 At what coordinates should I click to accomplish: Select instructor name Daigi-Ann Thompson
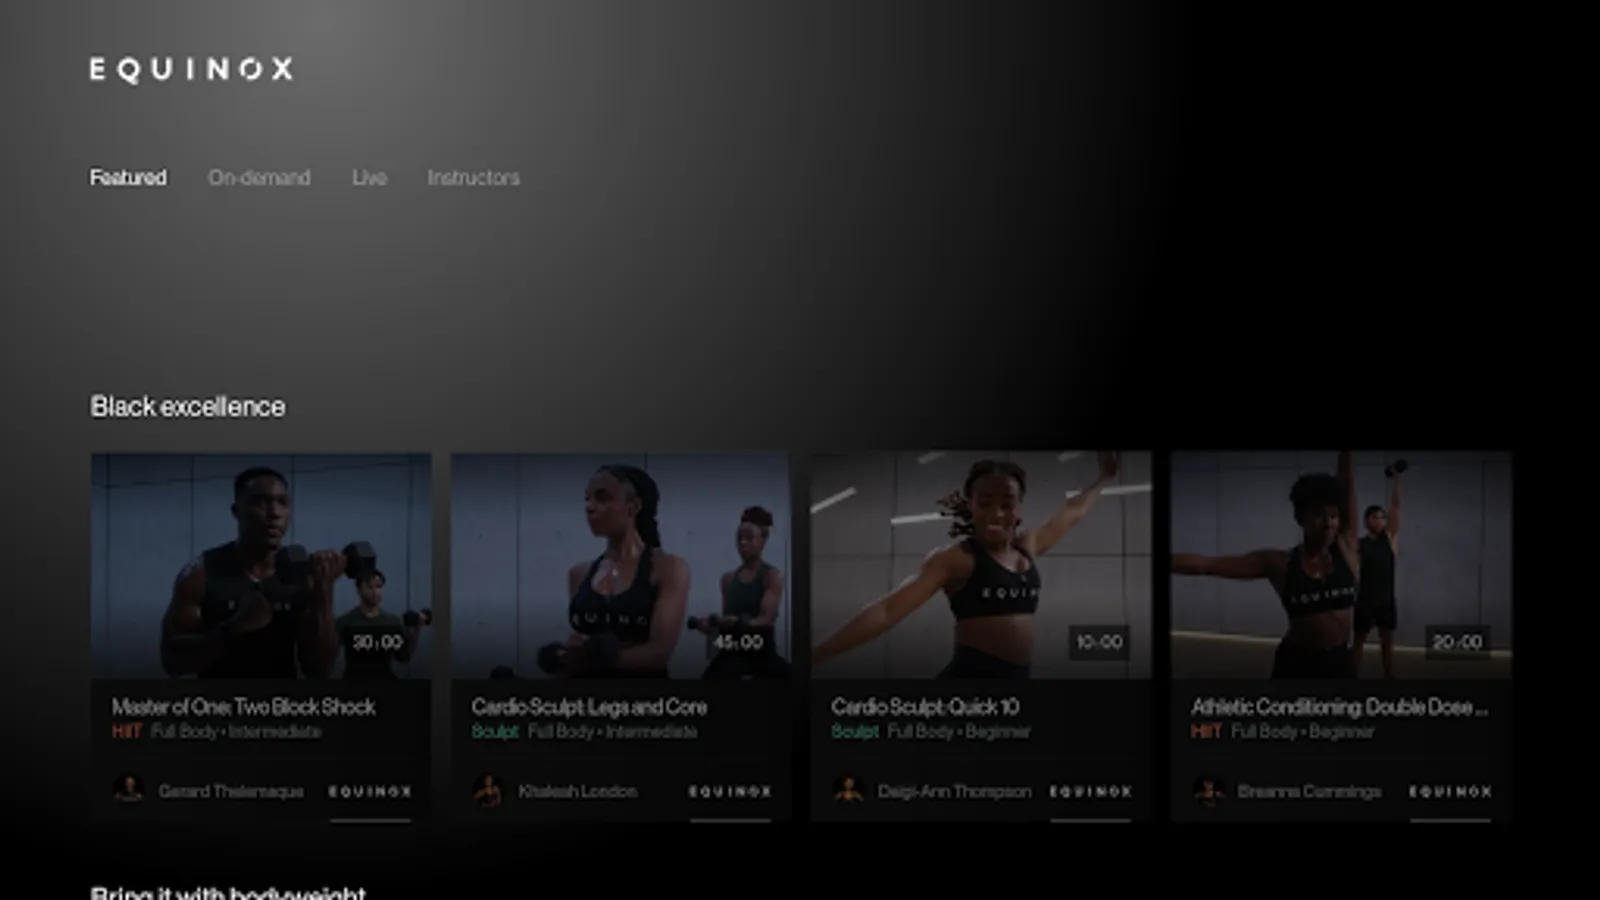point(954,791)
